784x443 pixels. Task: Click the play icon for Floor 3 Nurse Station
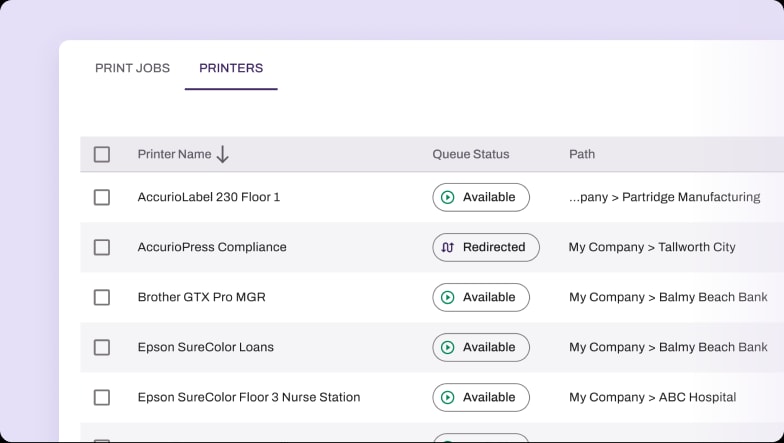coord(448,397)
